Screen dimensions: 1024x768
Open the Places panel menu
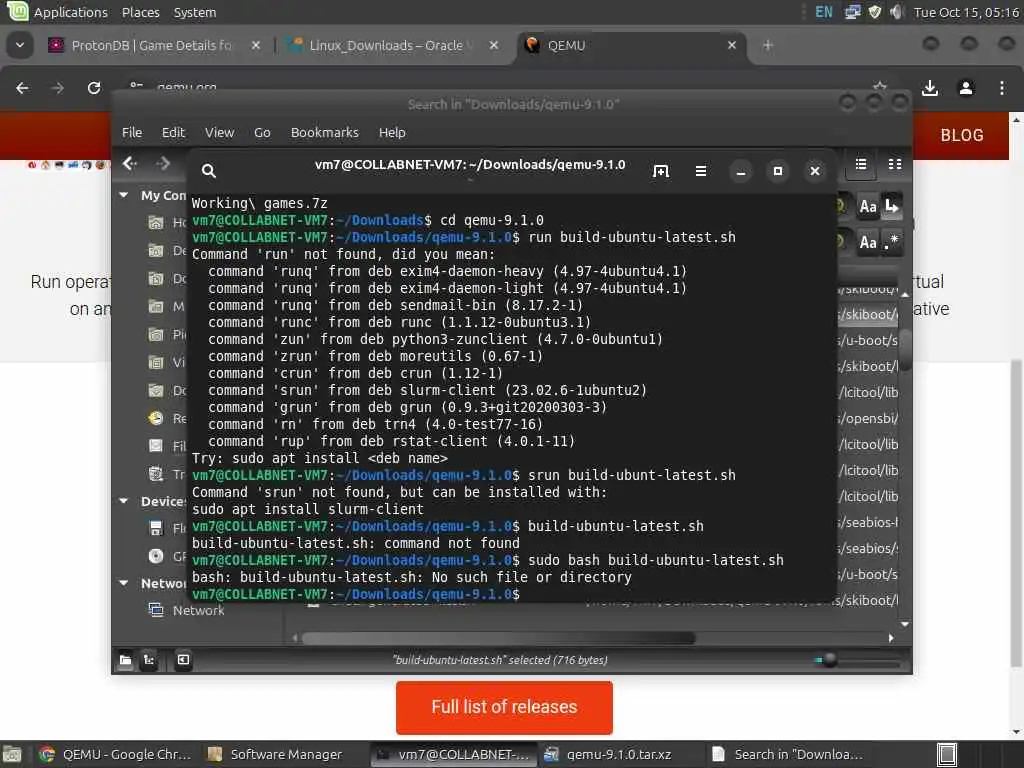coord(140,12)
